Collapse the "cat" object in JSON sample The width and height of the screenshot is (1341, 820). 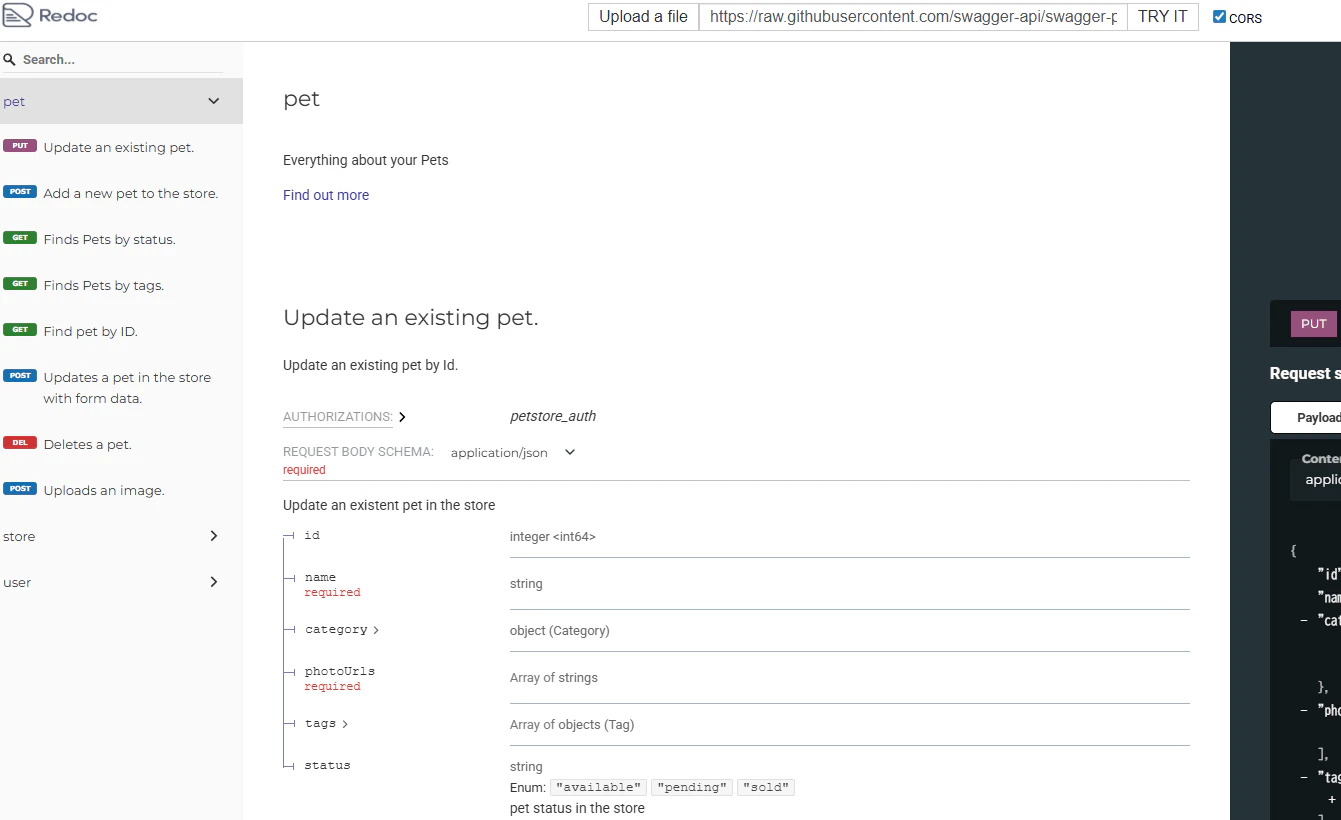point(1304,621)
